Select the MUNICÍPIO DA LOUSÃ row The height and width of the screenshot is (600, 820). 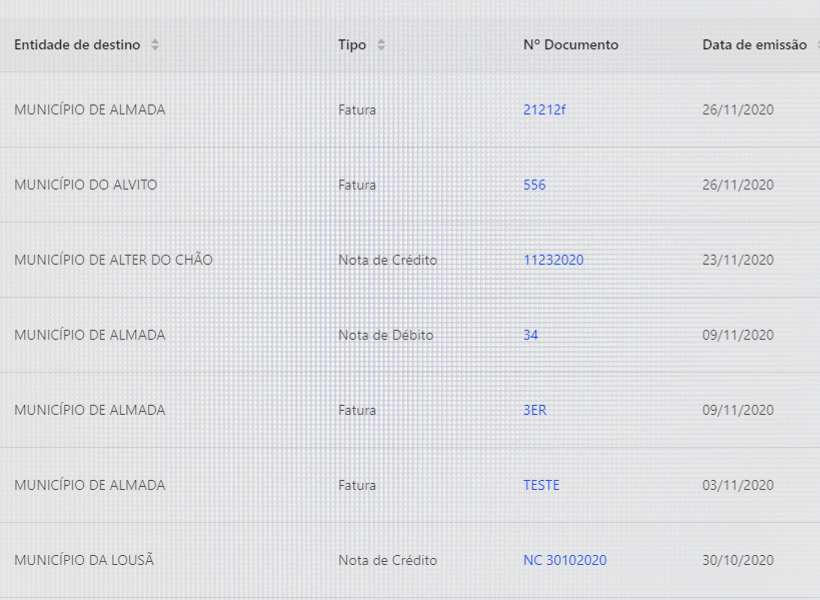(84, 560)
